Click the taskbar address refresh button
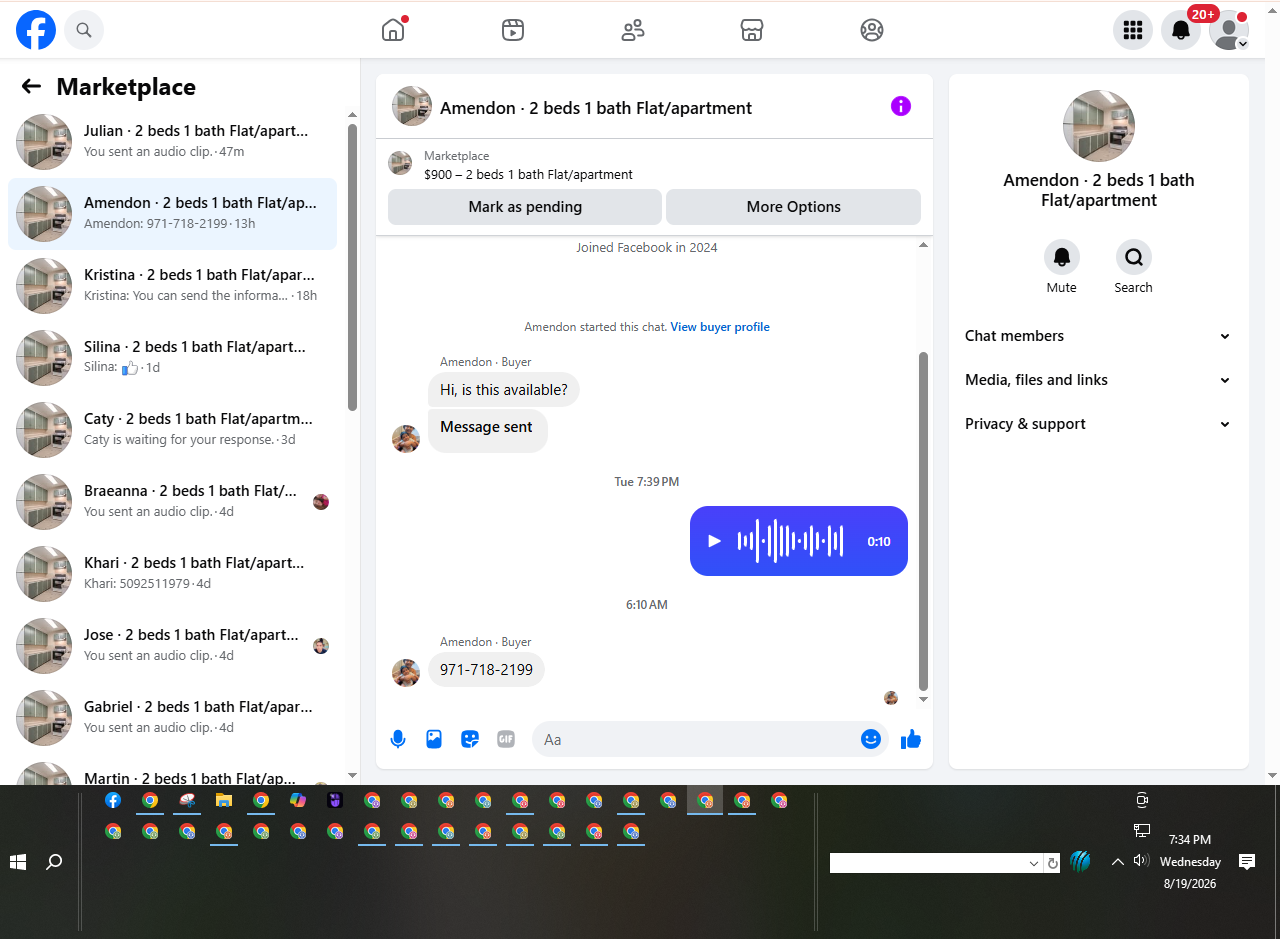1280x939 pixels. tap(1052, 863)
